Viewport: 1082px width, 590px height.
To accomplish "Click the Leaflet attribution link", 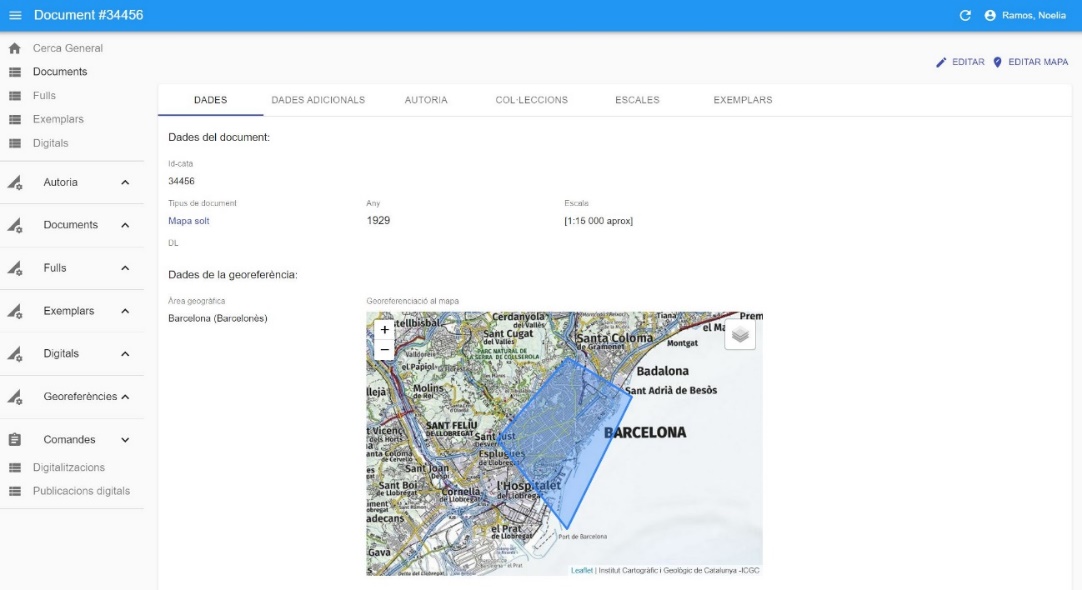I will coord(582,571).
